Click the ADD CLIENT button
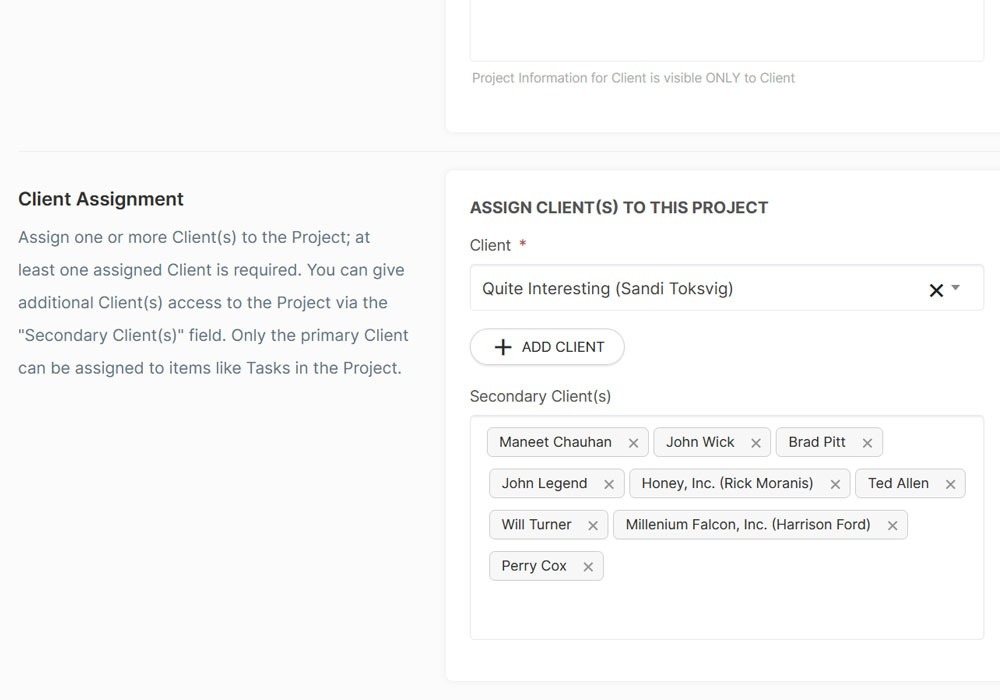The width and height of the screenshot is (1000, 700). click(x=547, y=347)
